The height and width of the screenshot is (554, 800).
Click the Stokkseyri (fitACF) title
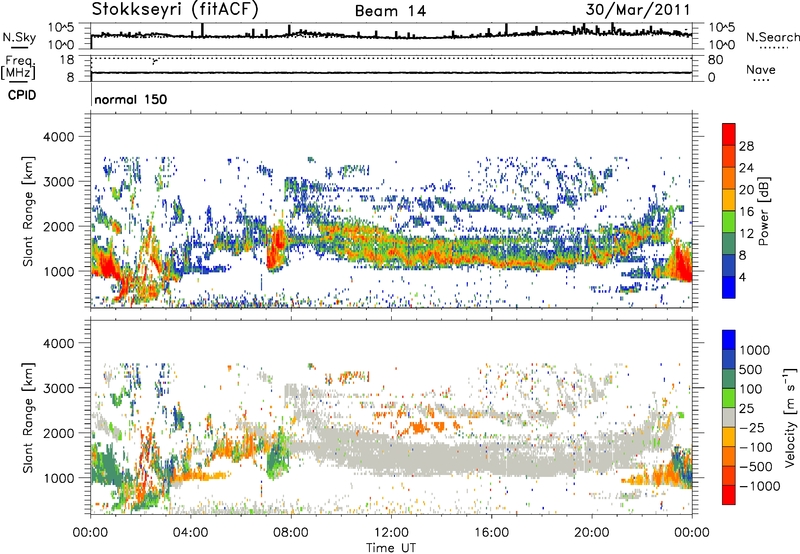click(176, 9)
